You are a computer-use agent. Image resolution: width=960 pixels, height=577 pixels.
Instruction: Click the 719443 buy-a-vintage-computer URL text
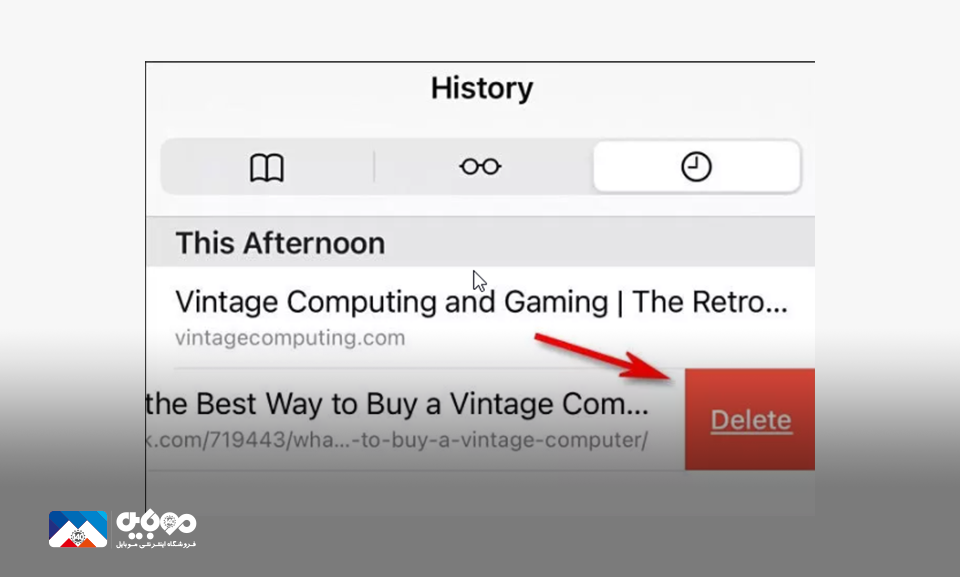397,440
